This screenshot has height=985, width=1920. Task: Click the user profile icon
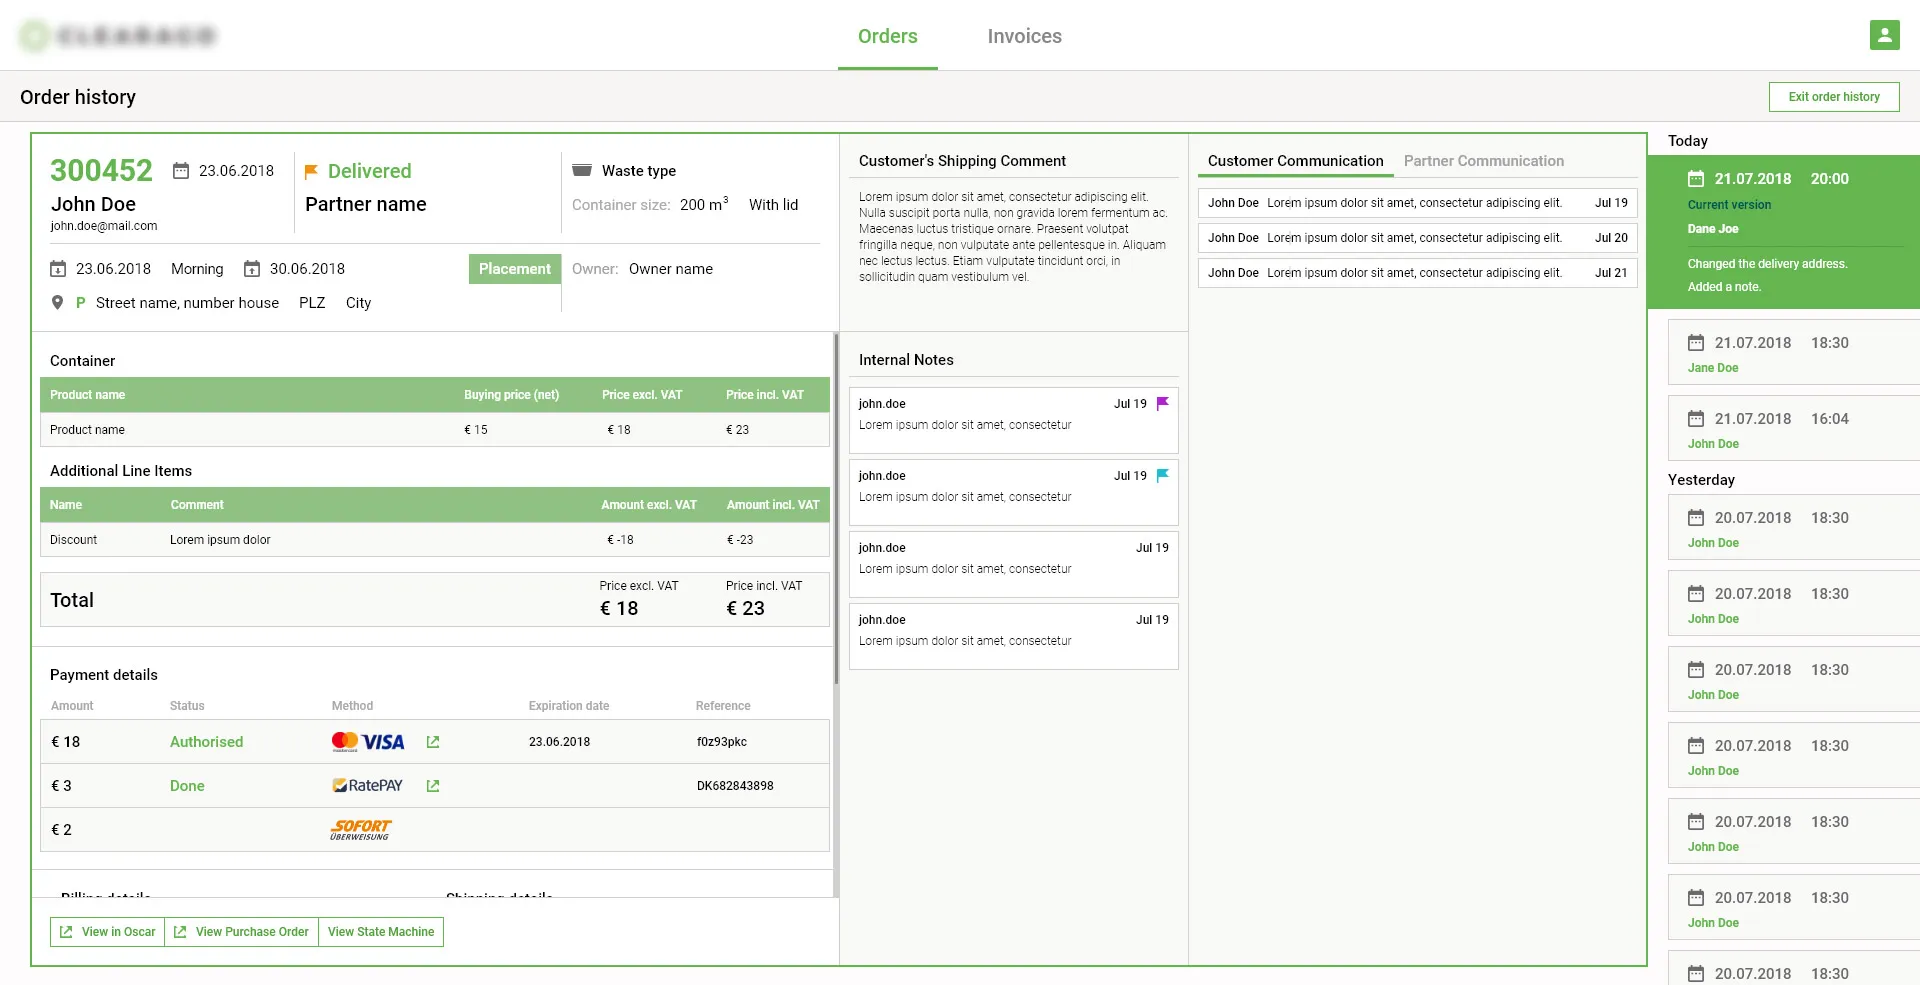pyautogui.click(x=1884, y=35)
